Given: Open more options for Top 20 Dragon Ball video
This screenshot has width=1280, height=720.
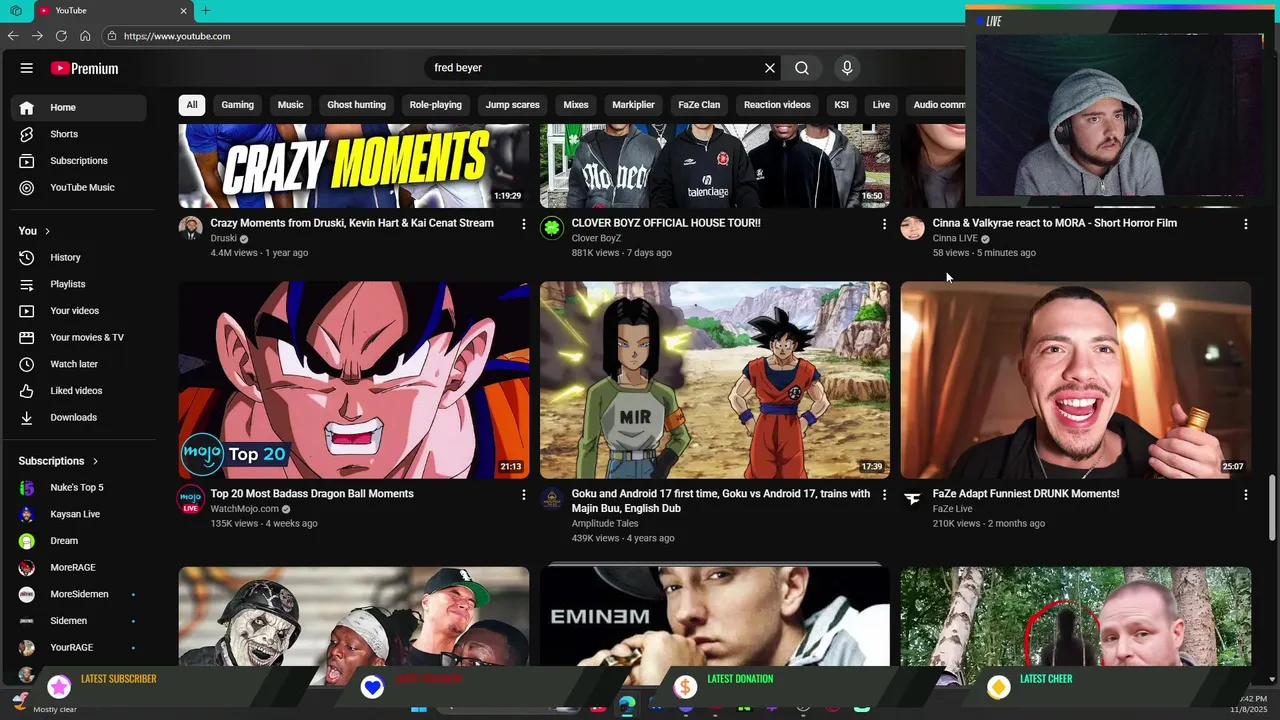Looking at the screenshot, I should click(x=523, y=495).
